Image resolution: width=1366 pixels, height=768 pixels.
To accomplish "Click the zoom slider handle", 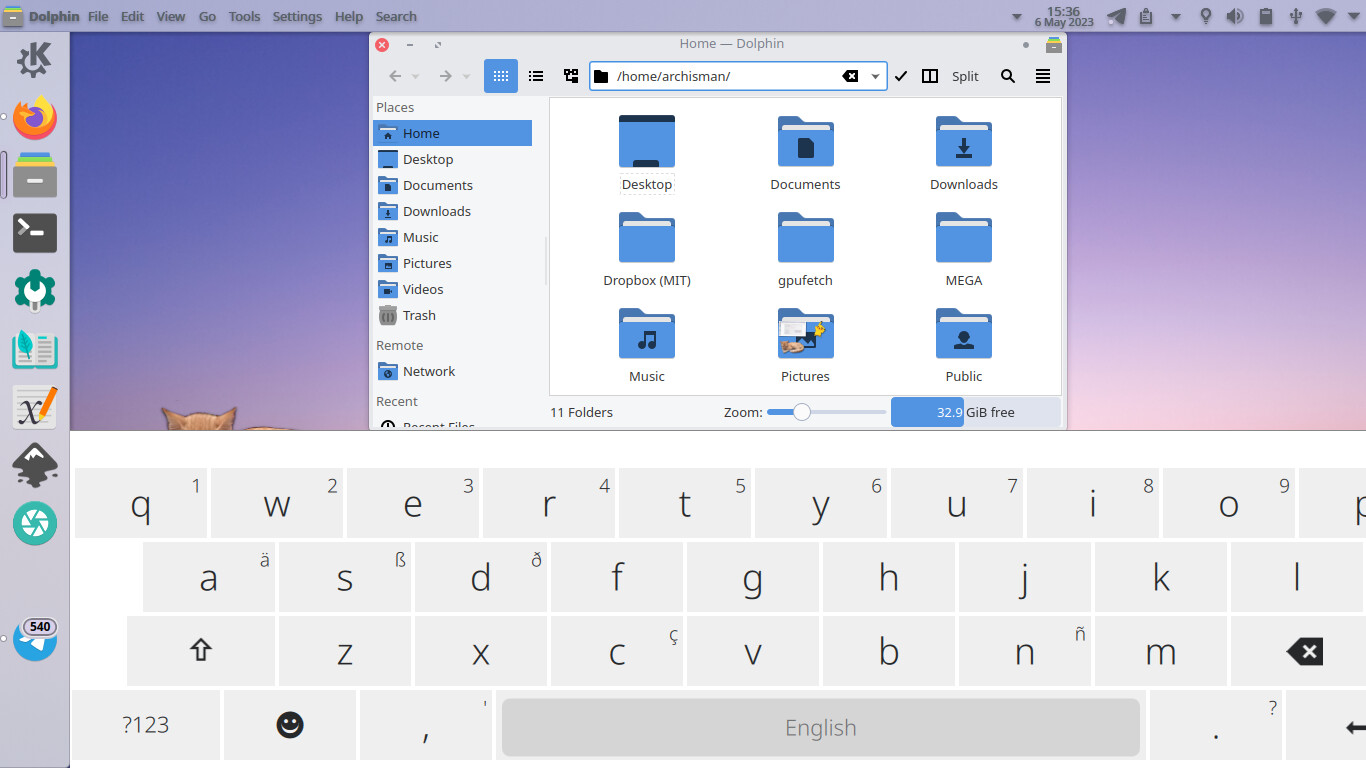I will 801,412.
